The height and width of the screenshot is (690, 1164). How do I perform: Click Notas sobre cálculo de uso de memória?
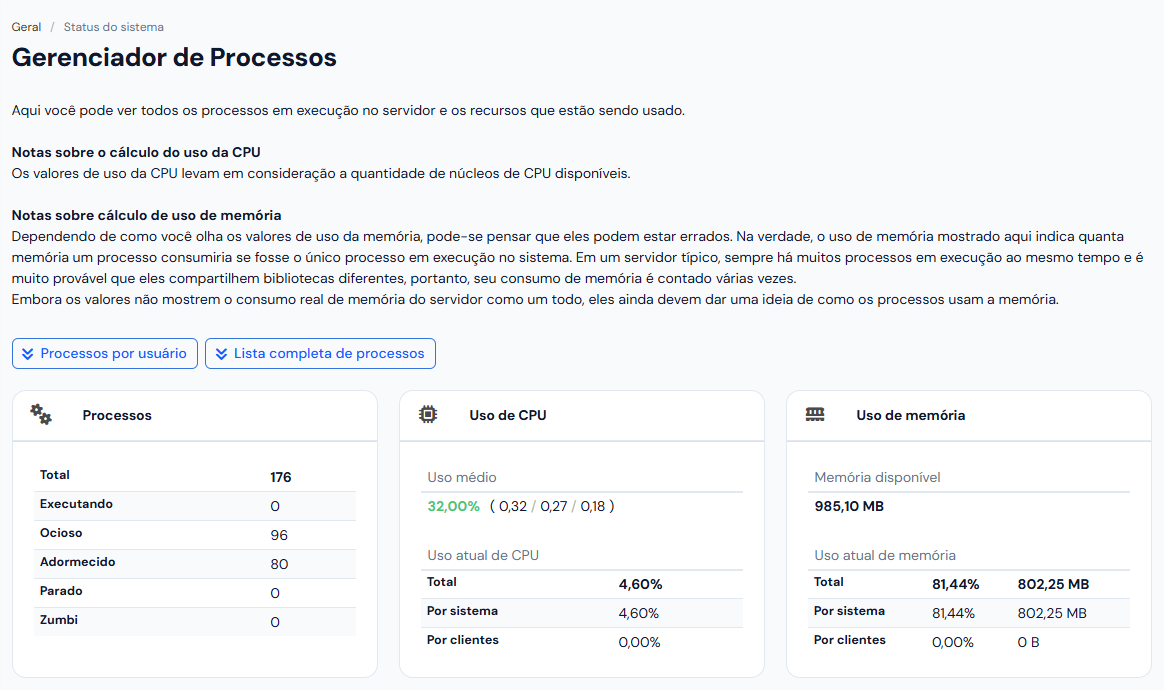[x=146, y=215]
